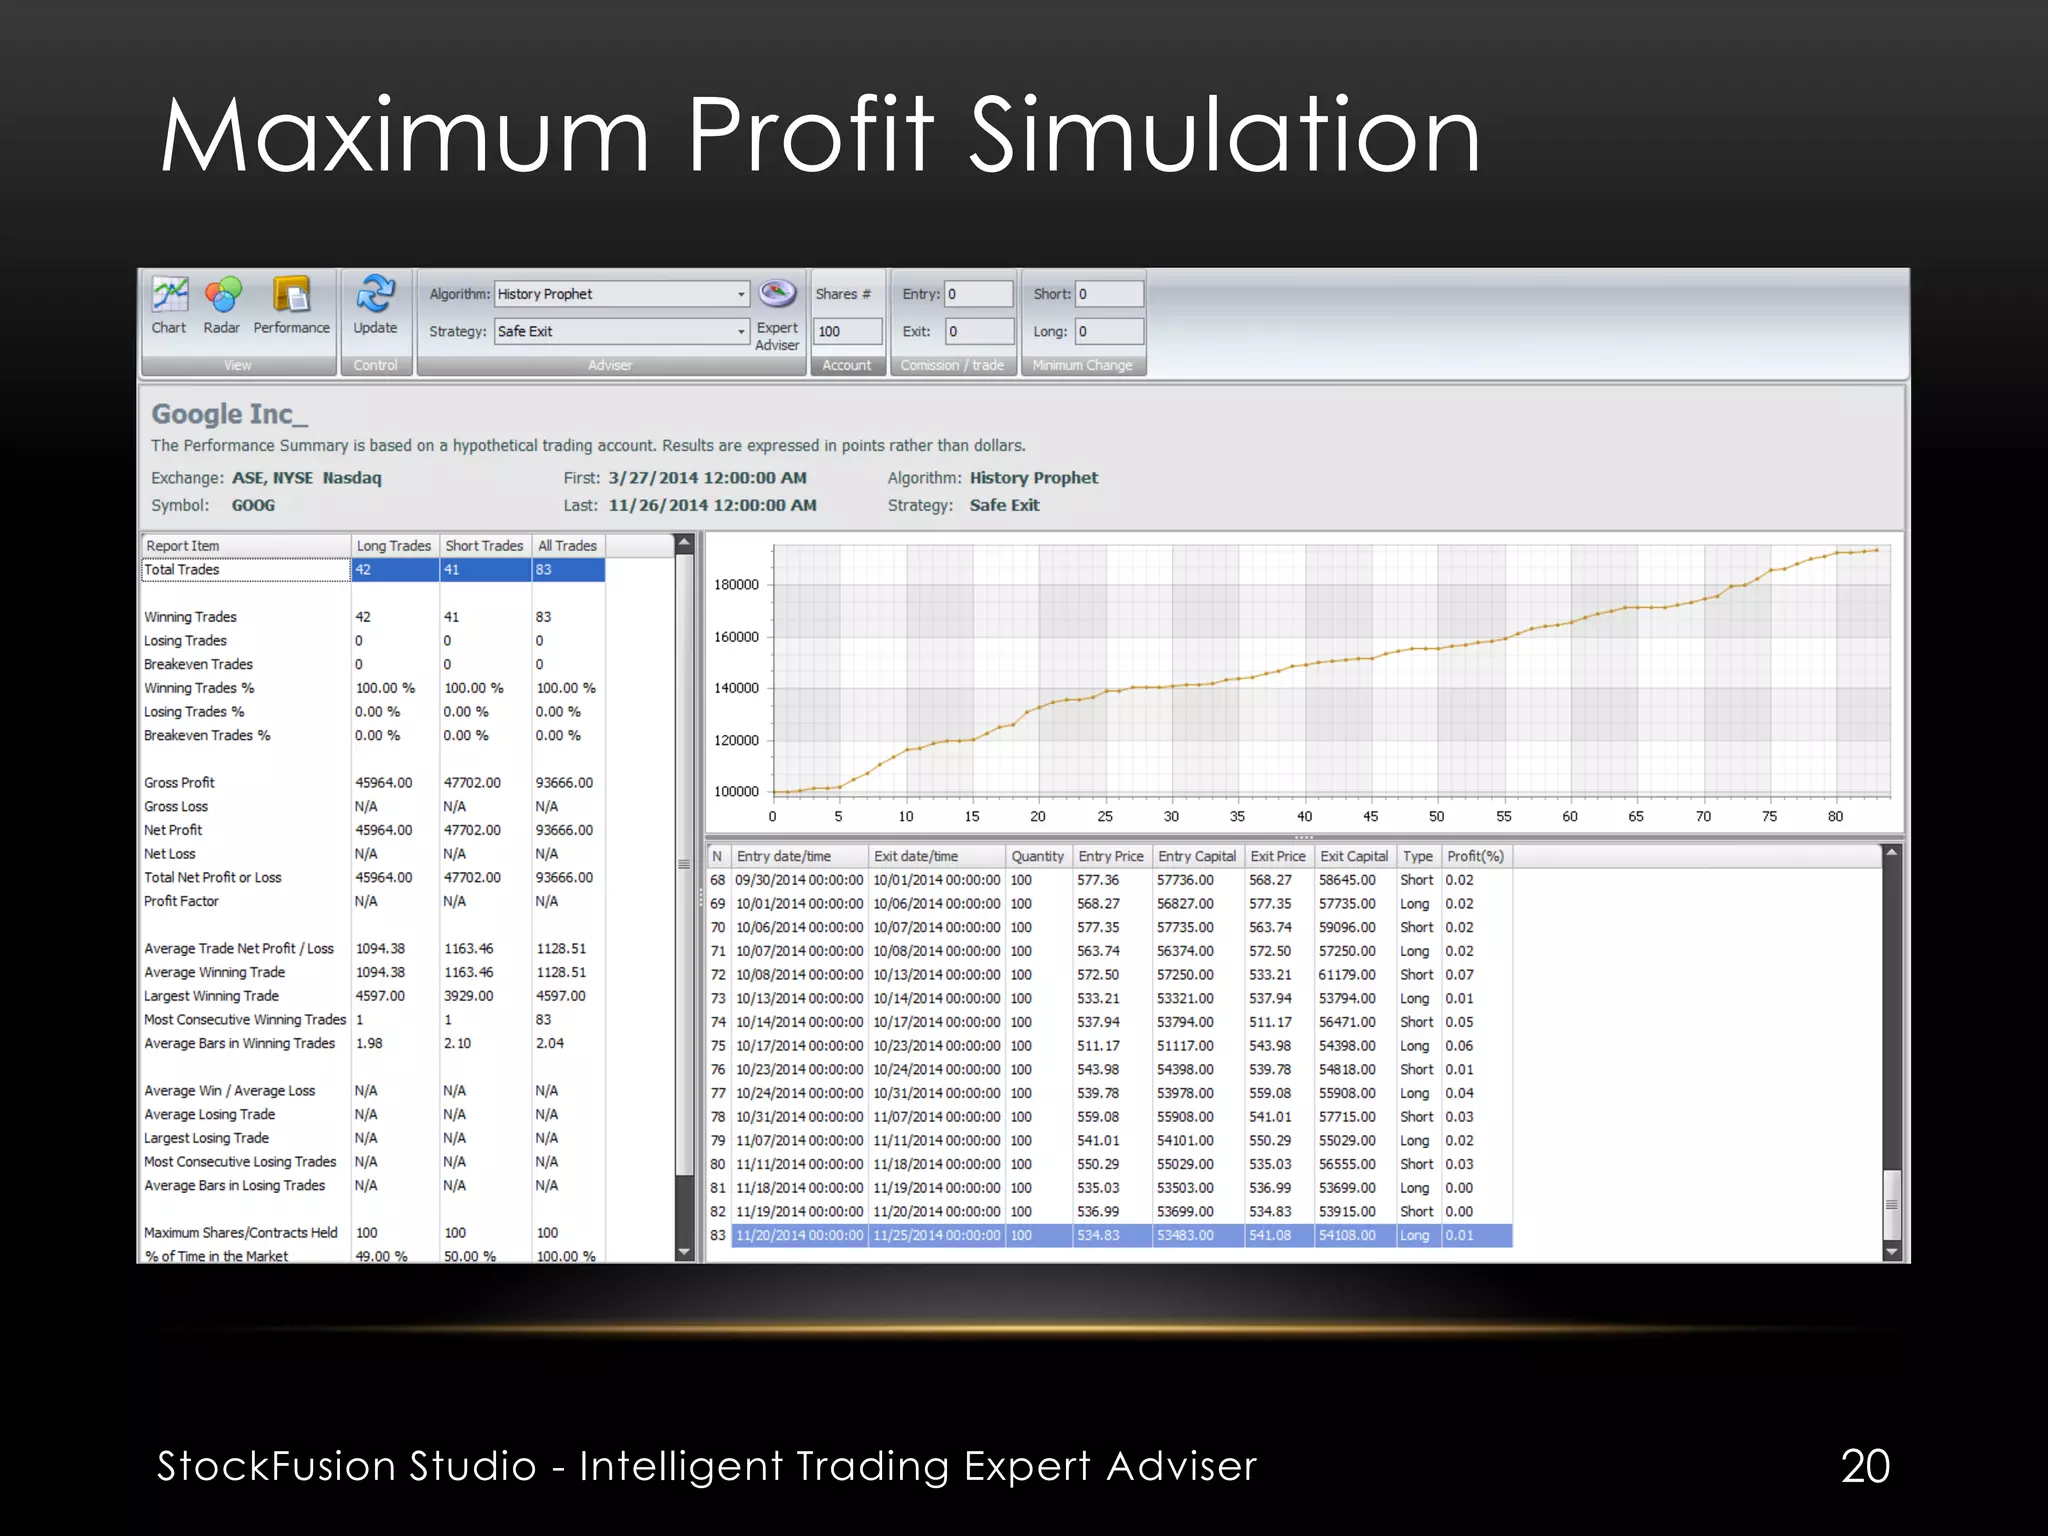
Task: Click the Exit commission input field
Action: 979,331
